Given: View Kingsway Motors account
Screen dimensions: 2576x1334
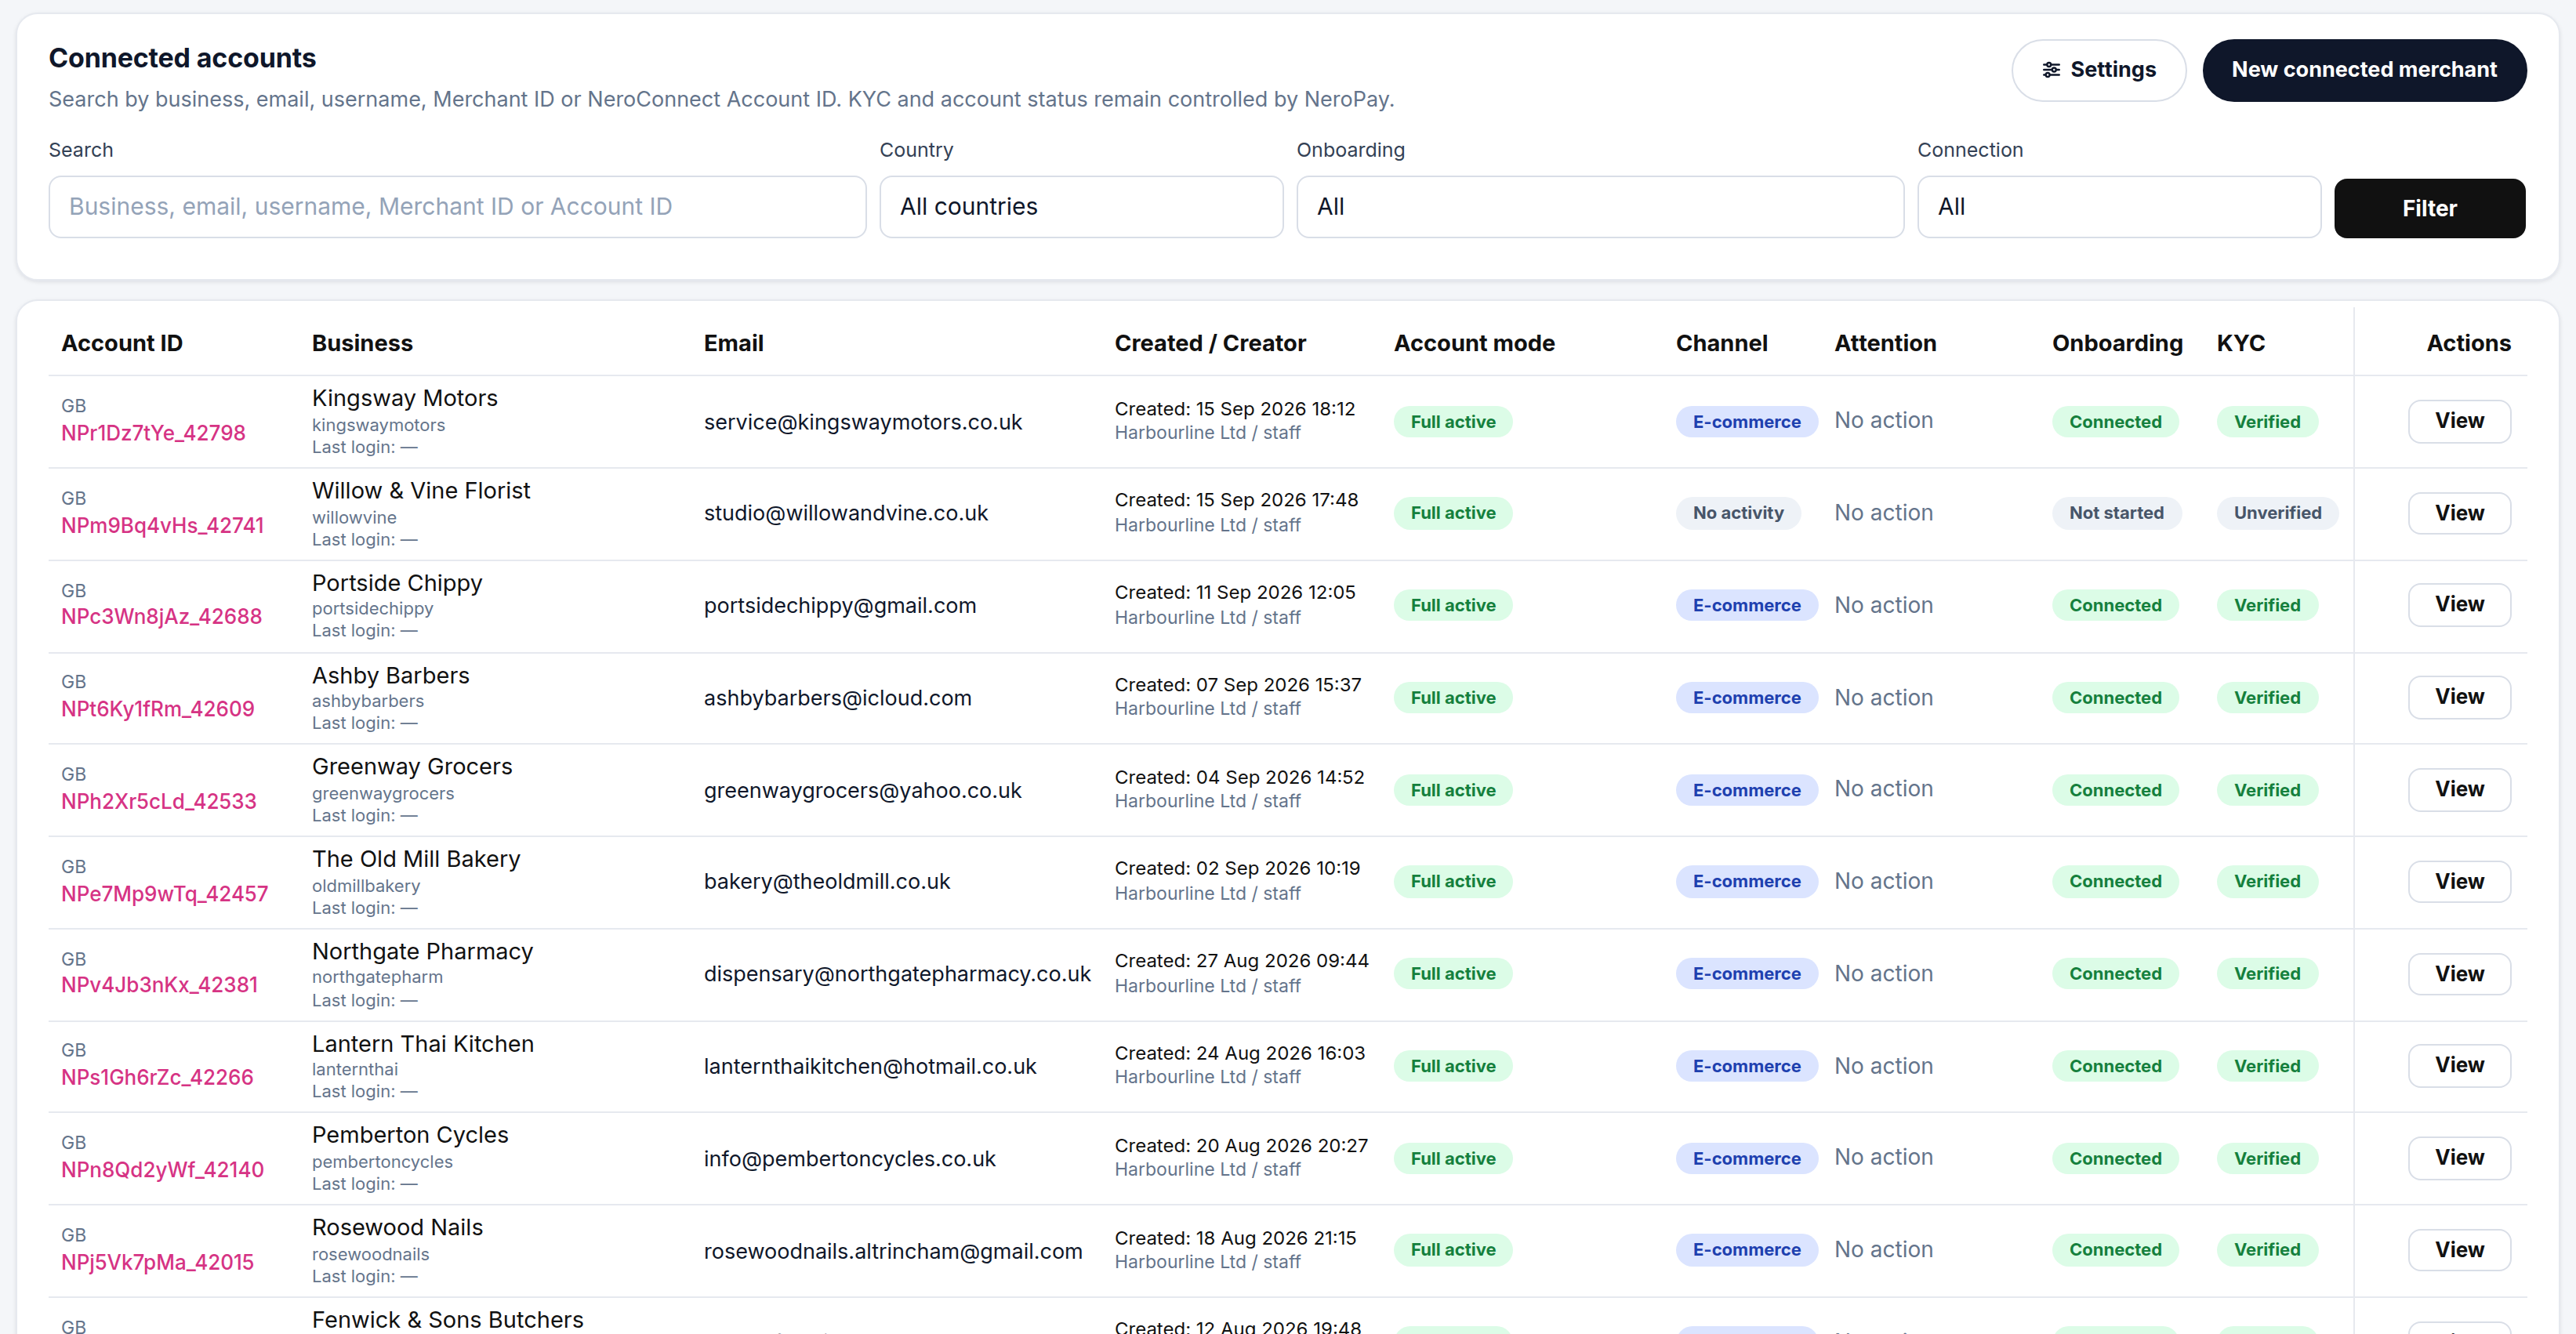Looking at the screenshot, I should point(2459,421).
